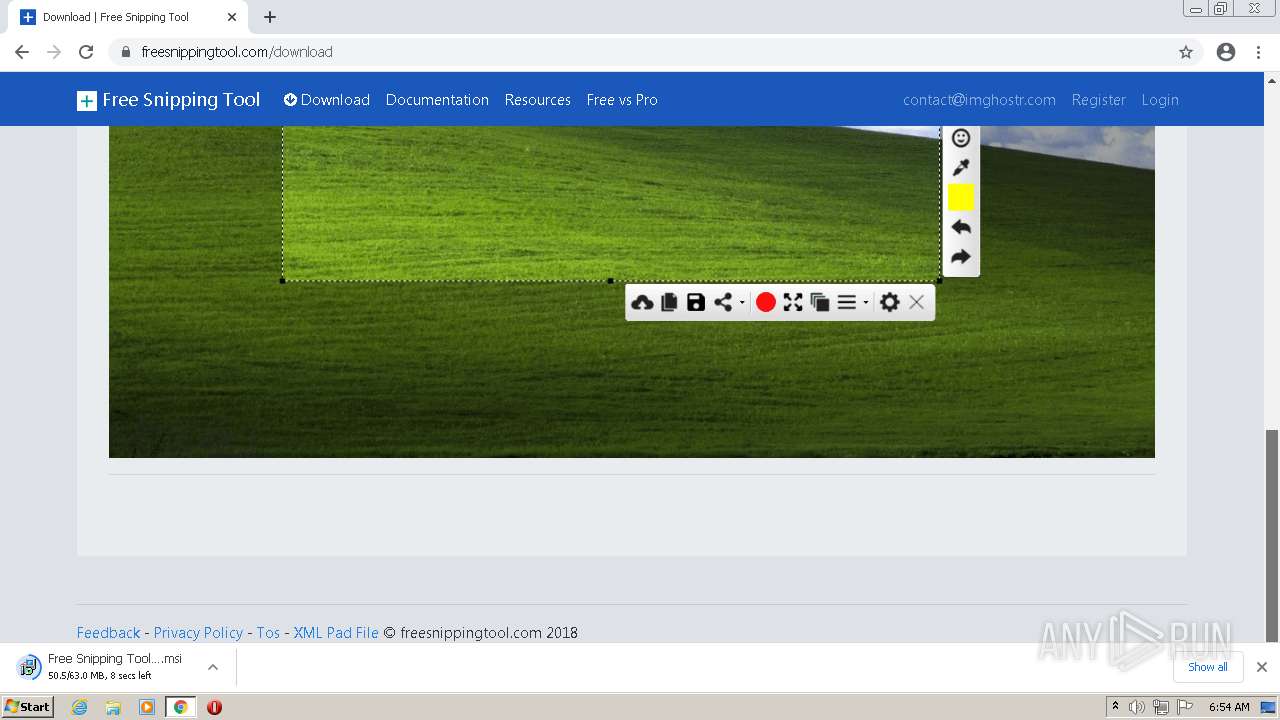Close the downloads bar
This screenshot has width=1280, height=720.
point(1262,667)
